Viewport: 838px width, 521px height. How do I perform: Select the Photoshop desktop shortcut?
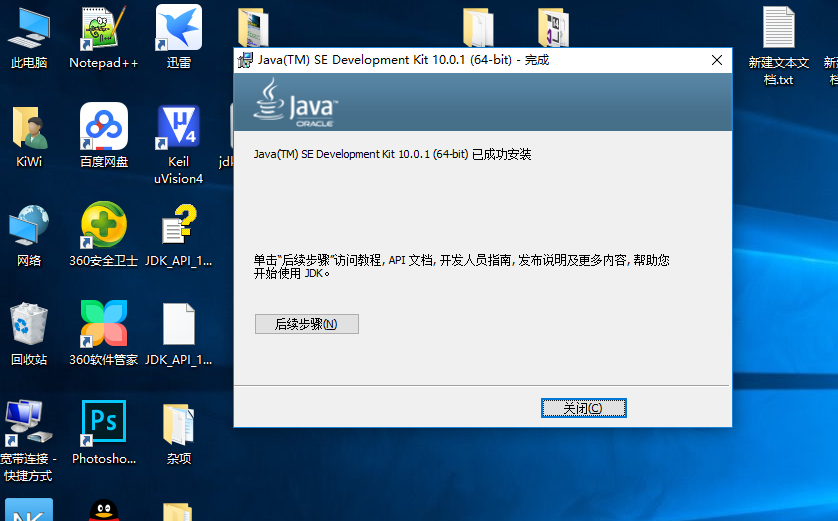[x=104, y=433]
